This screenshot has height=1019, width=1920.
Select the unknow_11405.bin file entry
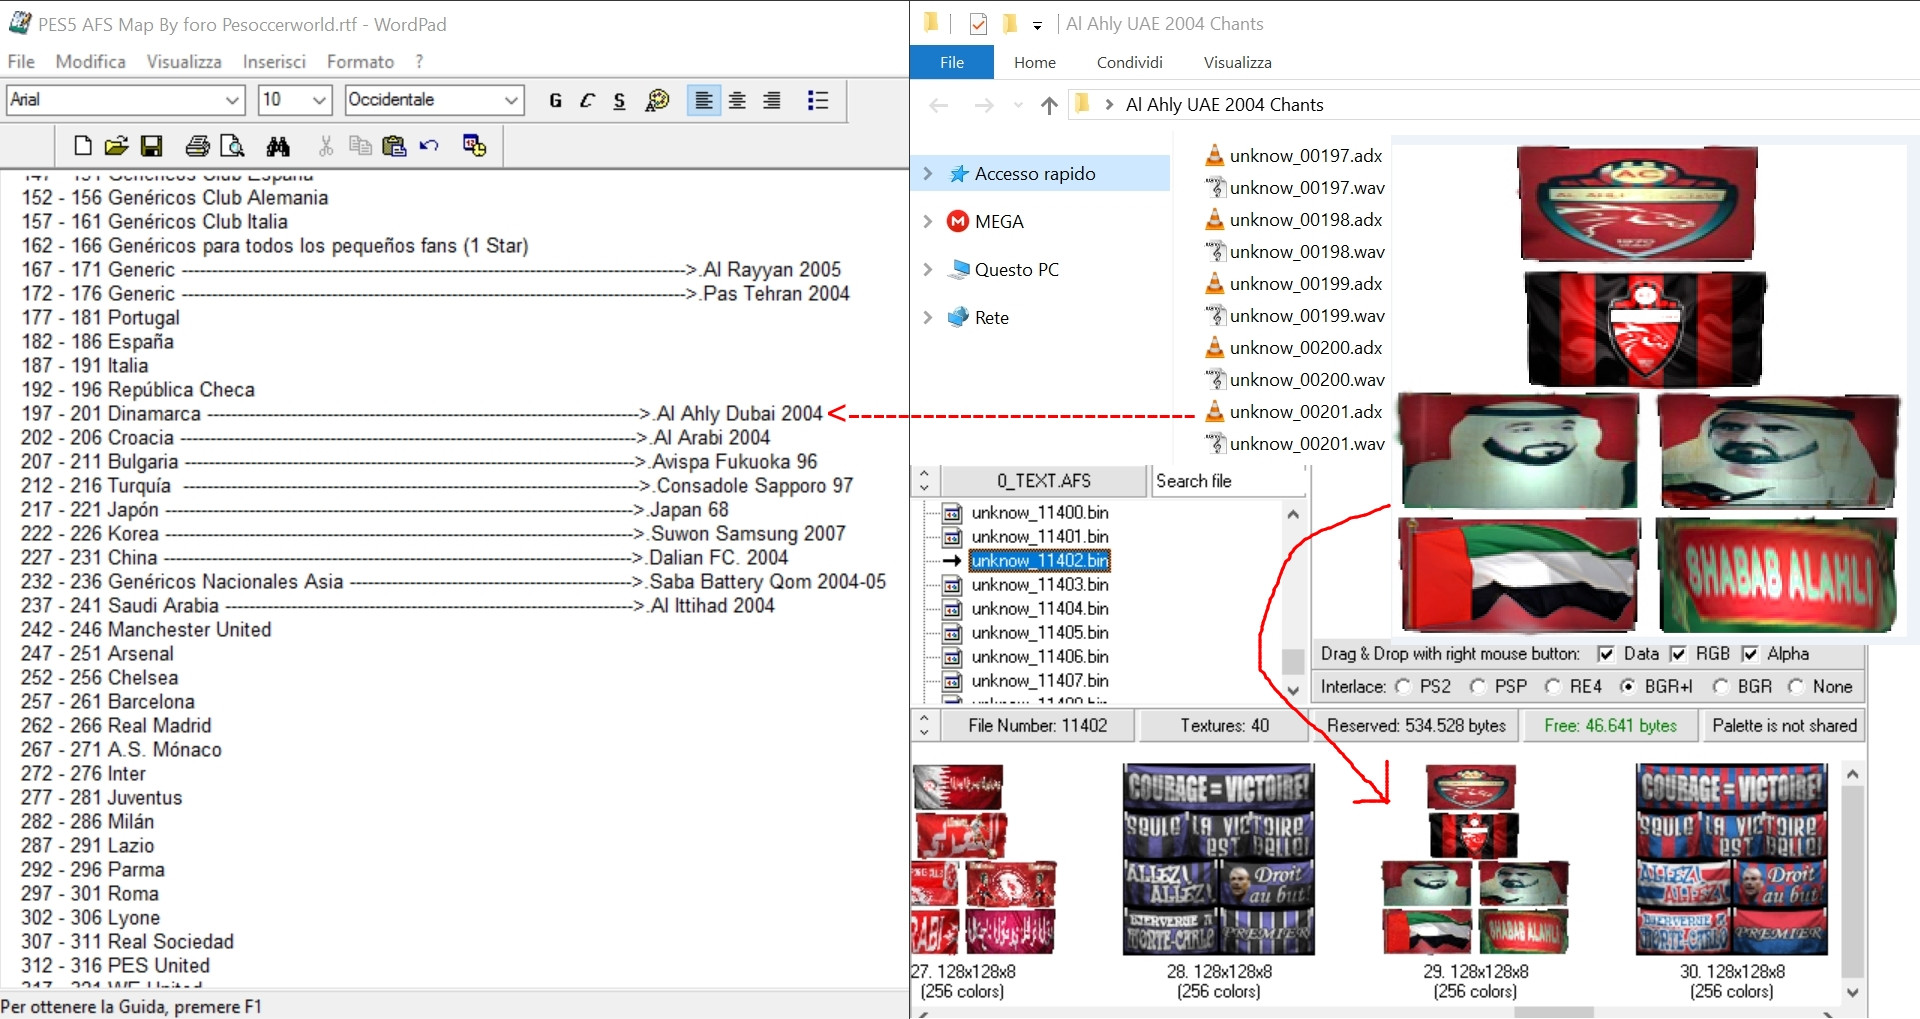tap(1040, 633)
